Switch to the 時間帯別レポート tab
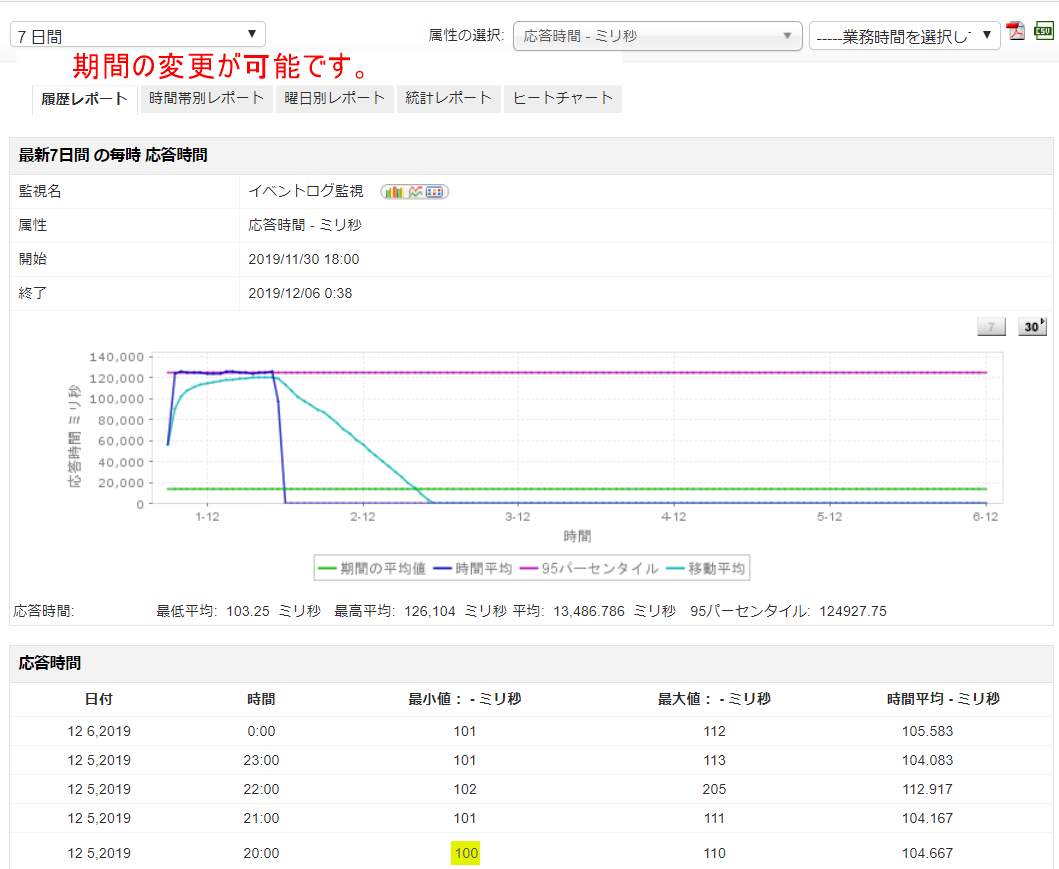The height and width of the screenshot is (869, 1059). tap(206, 98)
